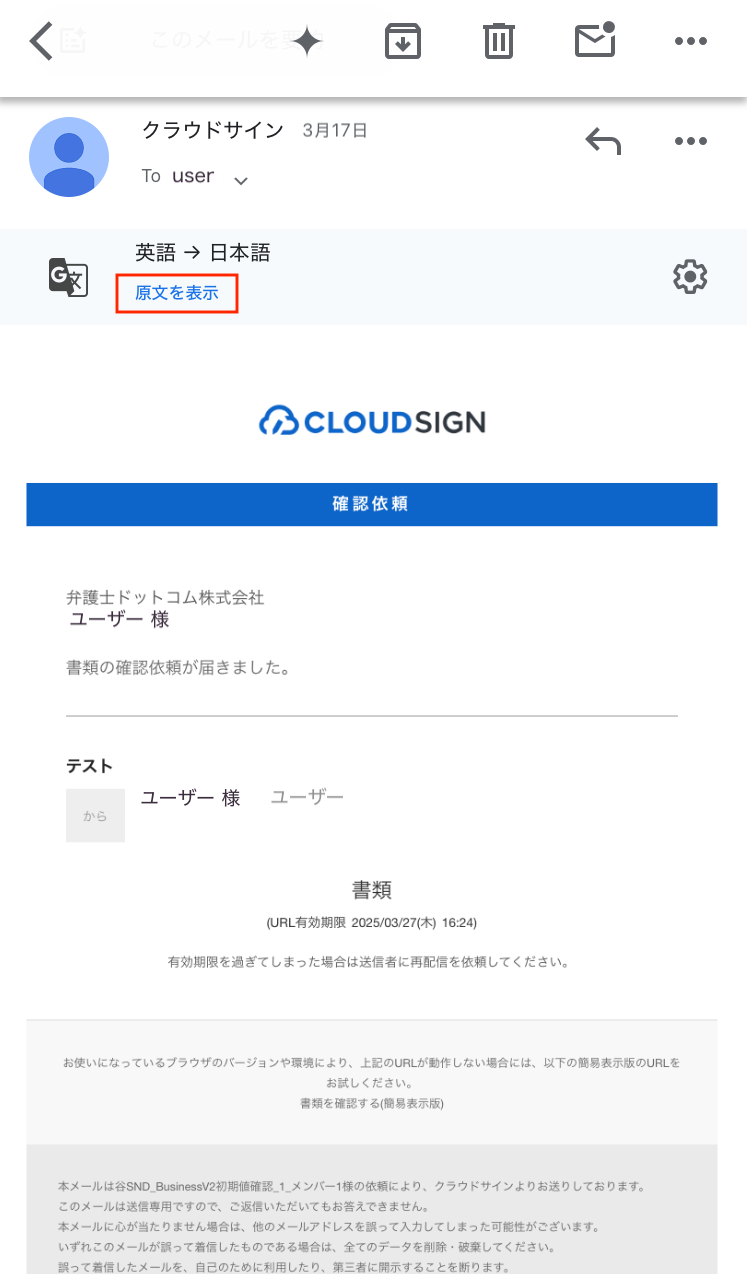Open the 書類 document link
This screenshot has width=747, height=1274.
coord(372,889)
